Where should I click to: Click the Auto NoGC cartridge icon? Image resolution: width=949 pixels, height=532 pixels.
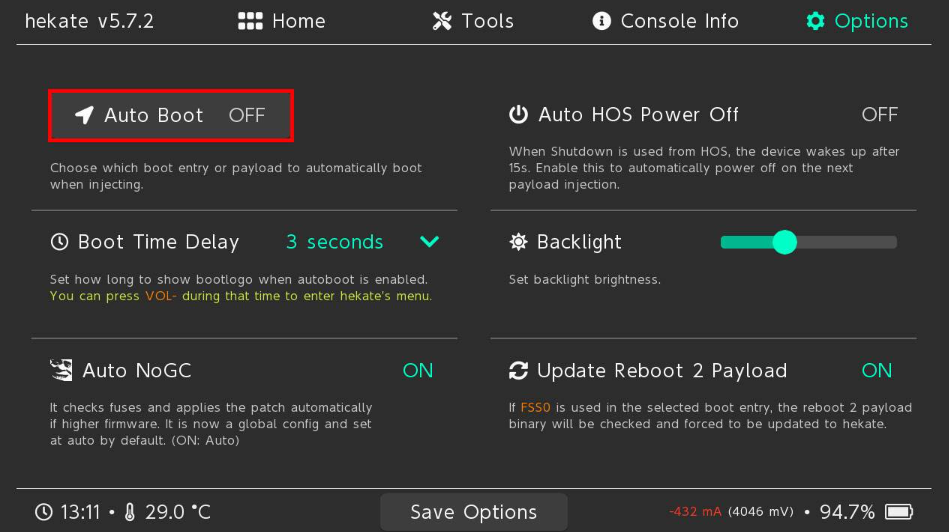pos(61,371)
